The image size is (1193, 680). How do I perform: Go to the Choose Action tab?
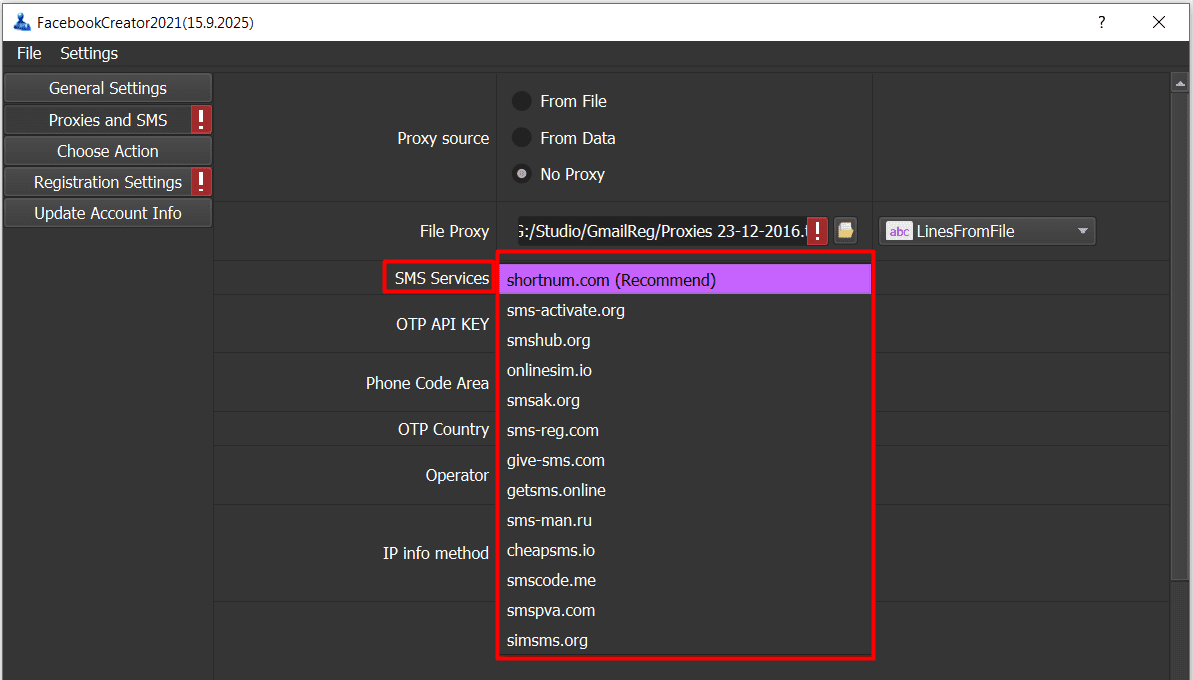[108, 151]
